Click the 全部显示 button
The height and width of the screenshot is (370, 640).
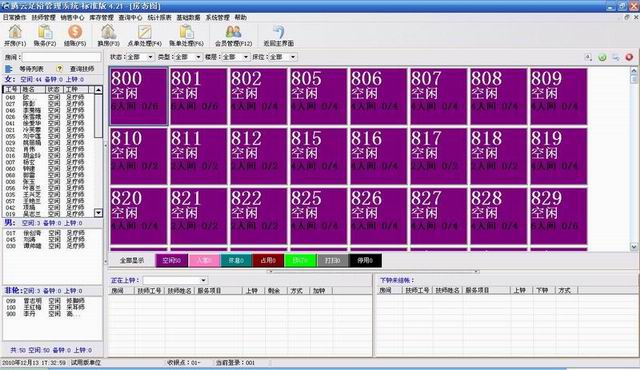click(131, 260)
